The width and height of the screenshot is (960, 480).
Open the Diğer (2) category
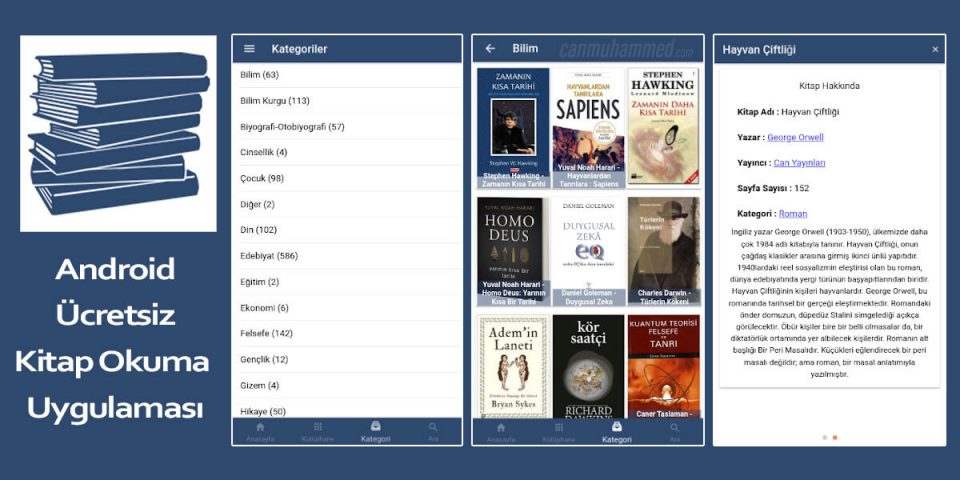[x=347, y=204]
